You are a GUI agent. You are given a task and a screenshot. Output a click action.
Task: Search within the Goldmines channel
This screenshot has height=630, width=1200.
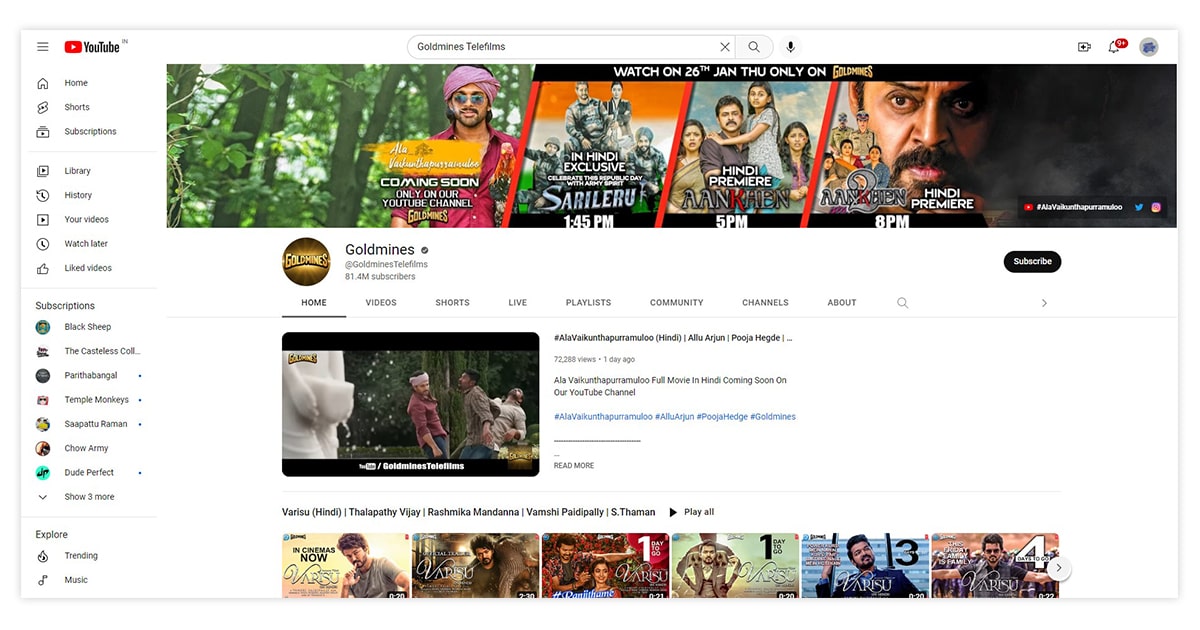pos(902,303)
